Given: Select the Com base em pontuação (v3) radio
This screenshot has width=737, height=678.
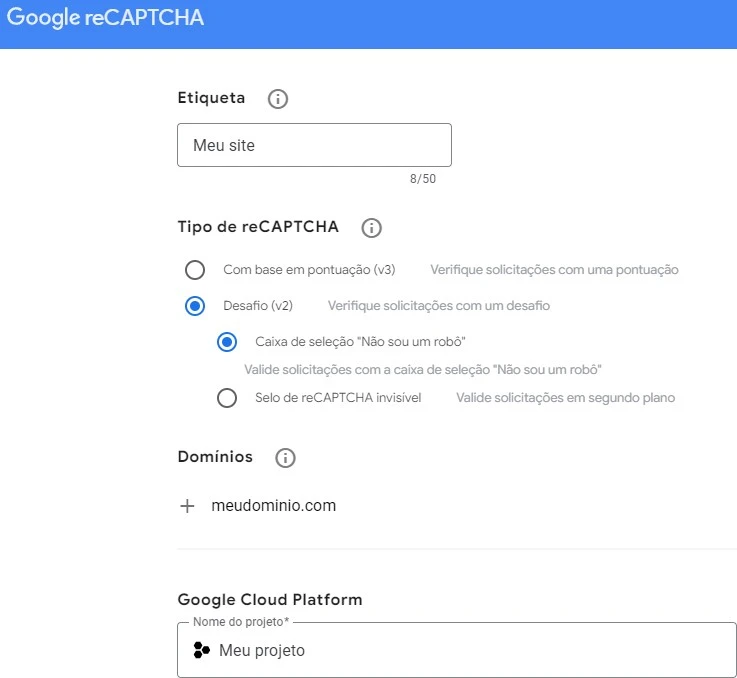Looking at the screenshot, I should click(195, 270).
